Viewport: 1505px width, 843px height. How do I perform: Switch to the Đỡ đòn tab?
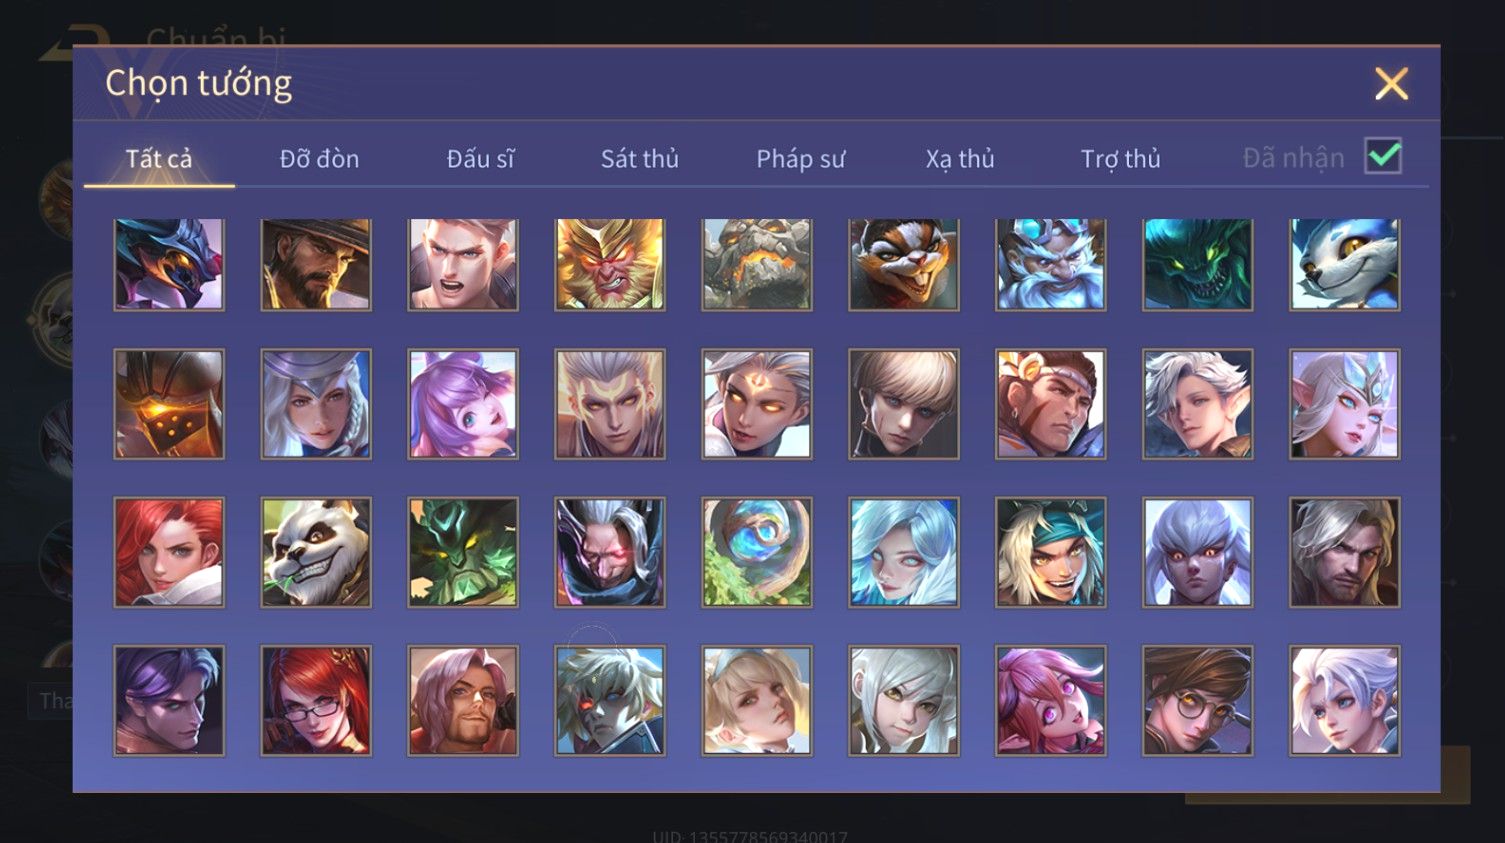(319, 158)
